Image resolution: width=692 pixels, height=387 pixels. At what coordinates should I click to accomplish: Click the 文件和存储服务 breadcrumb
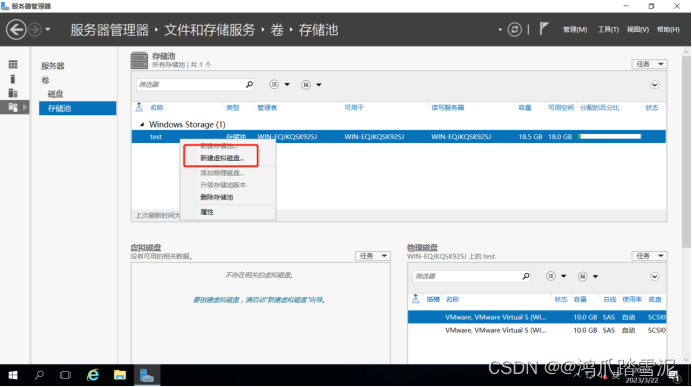pyautogui.click(x=210, y=30)
